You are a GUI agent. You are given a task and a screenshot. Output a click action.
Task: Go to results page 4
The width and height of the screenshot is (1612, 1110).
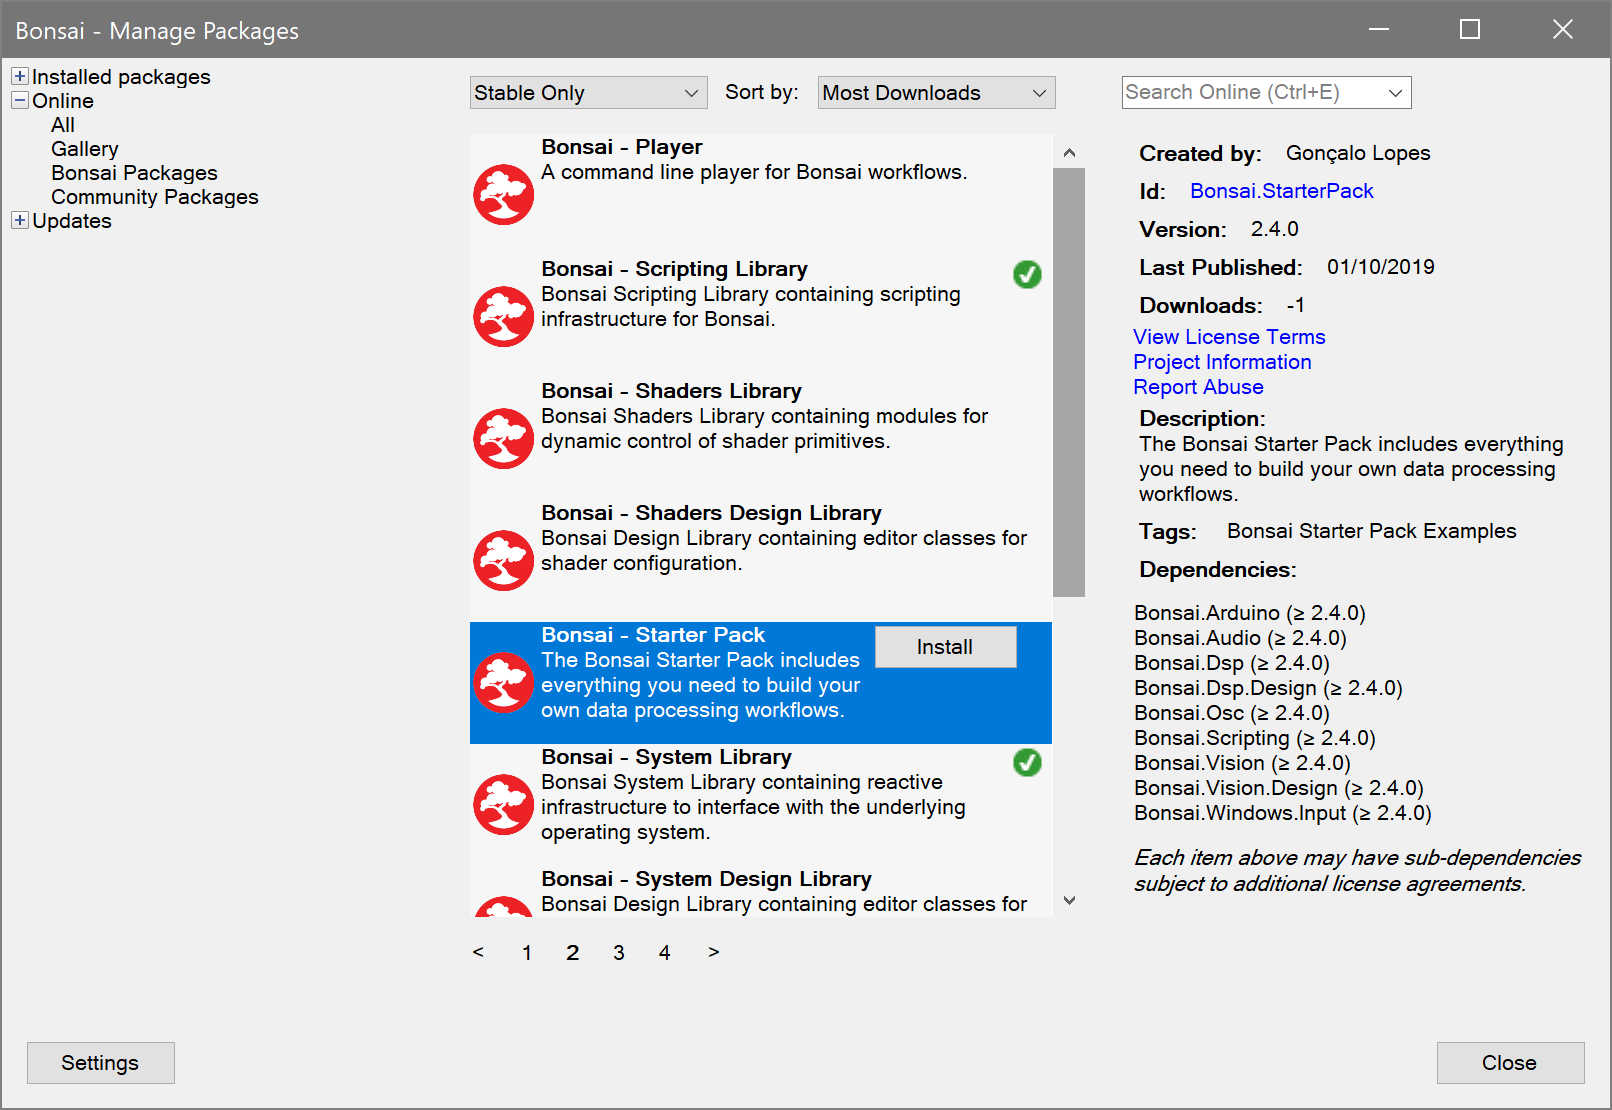click(665, 953)
